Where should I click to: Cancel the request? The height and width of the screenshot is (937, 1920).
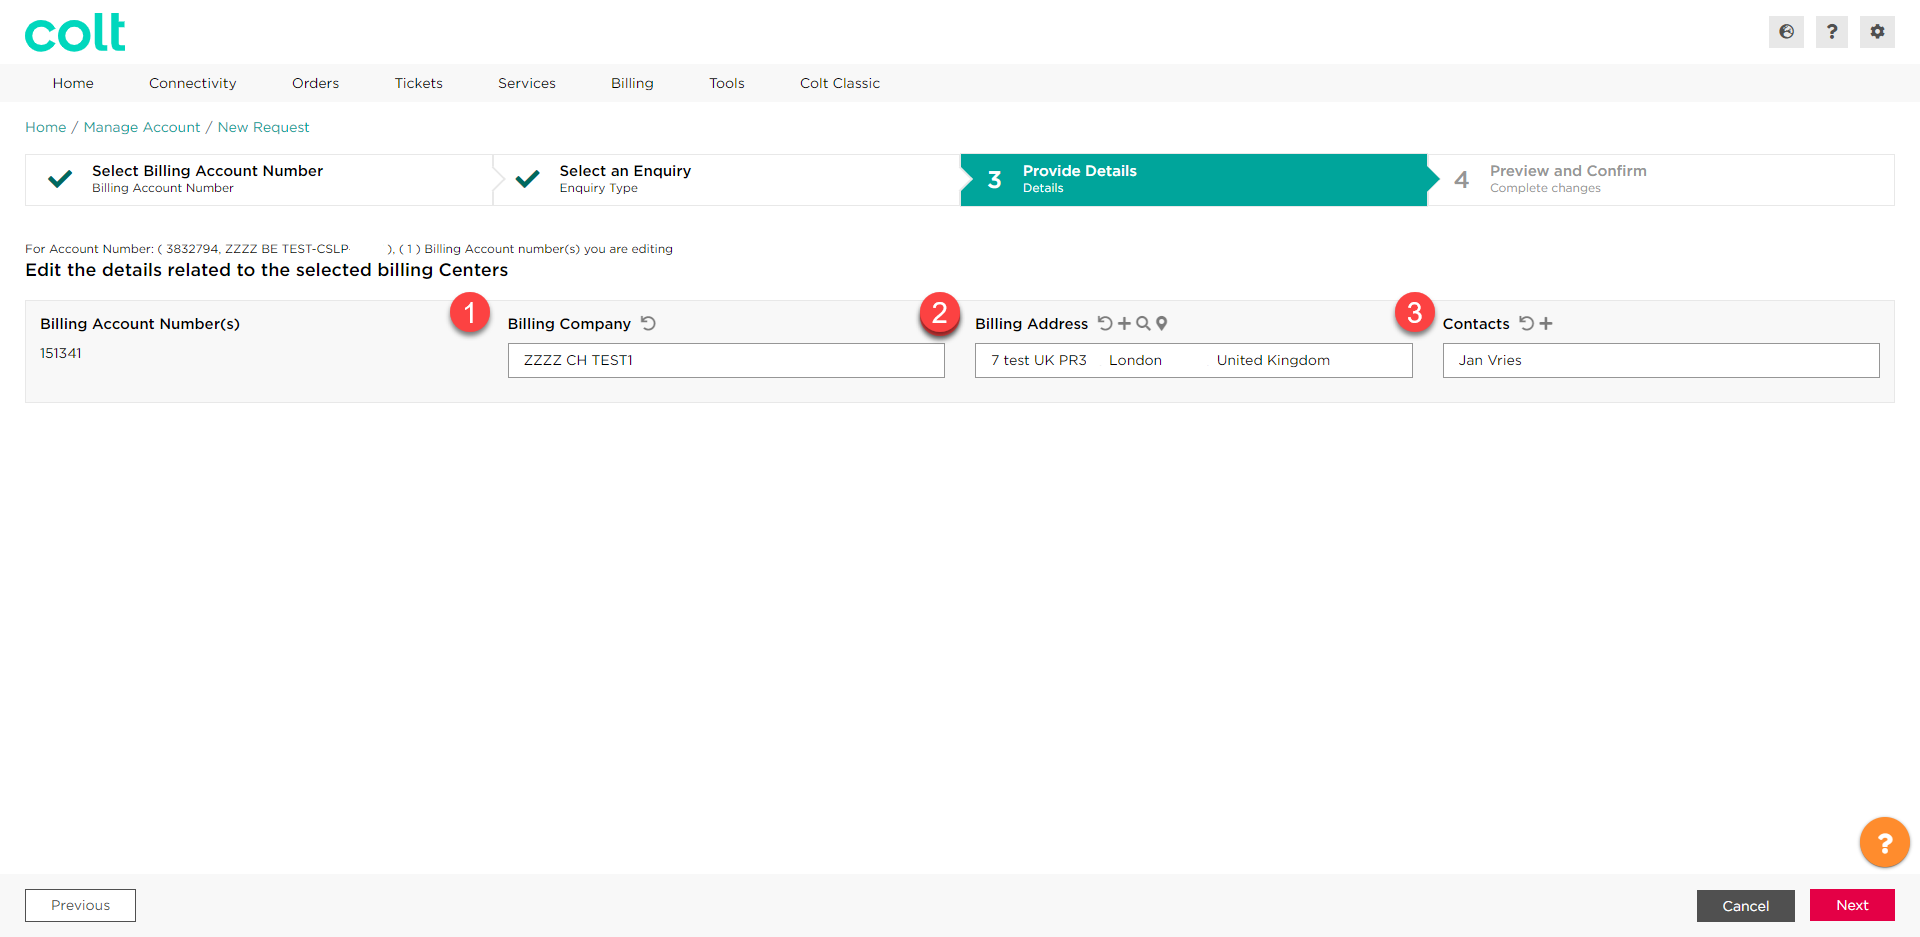(x=1745, y=905)
